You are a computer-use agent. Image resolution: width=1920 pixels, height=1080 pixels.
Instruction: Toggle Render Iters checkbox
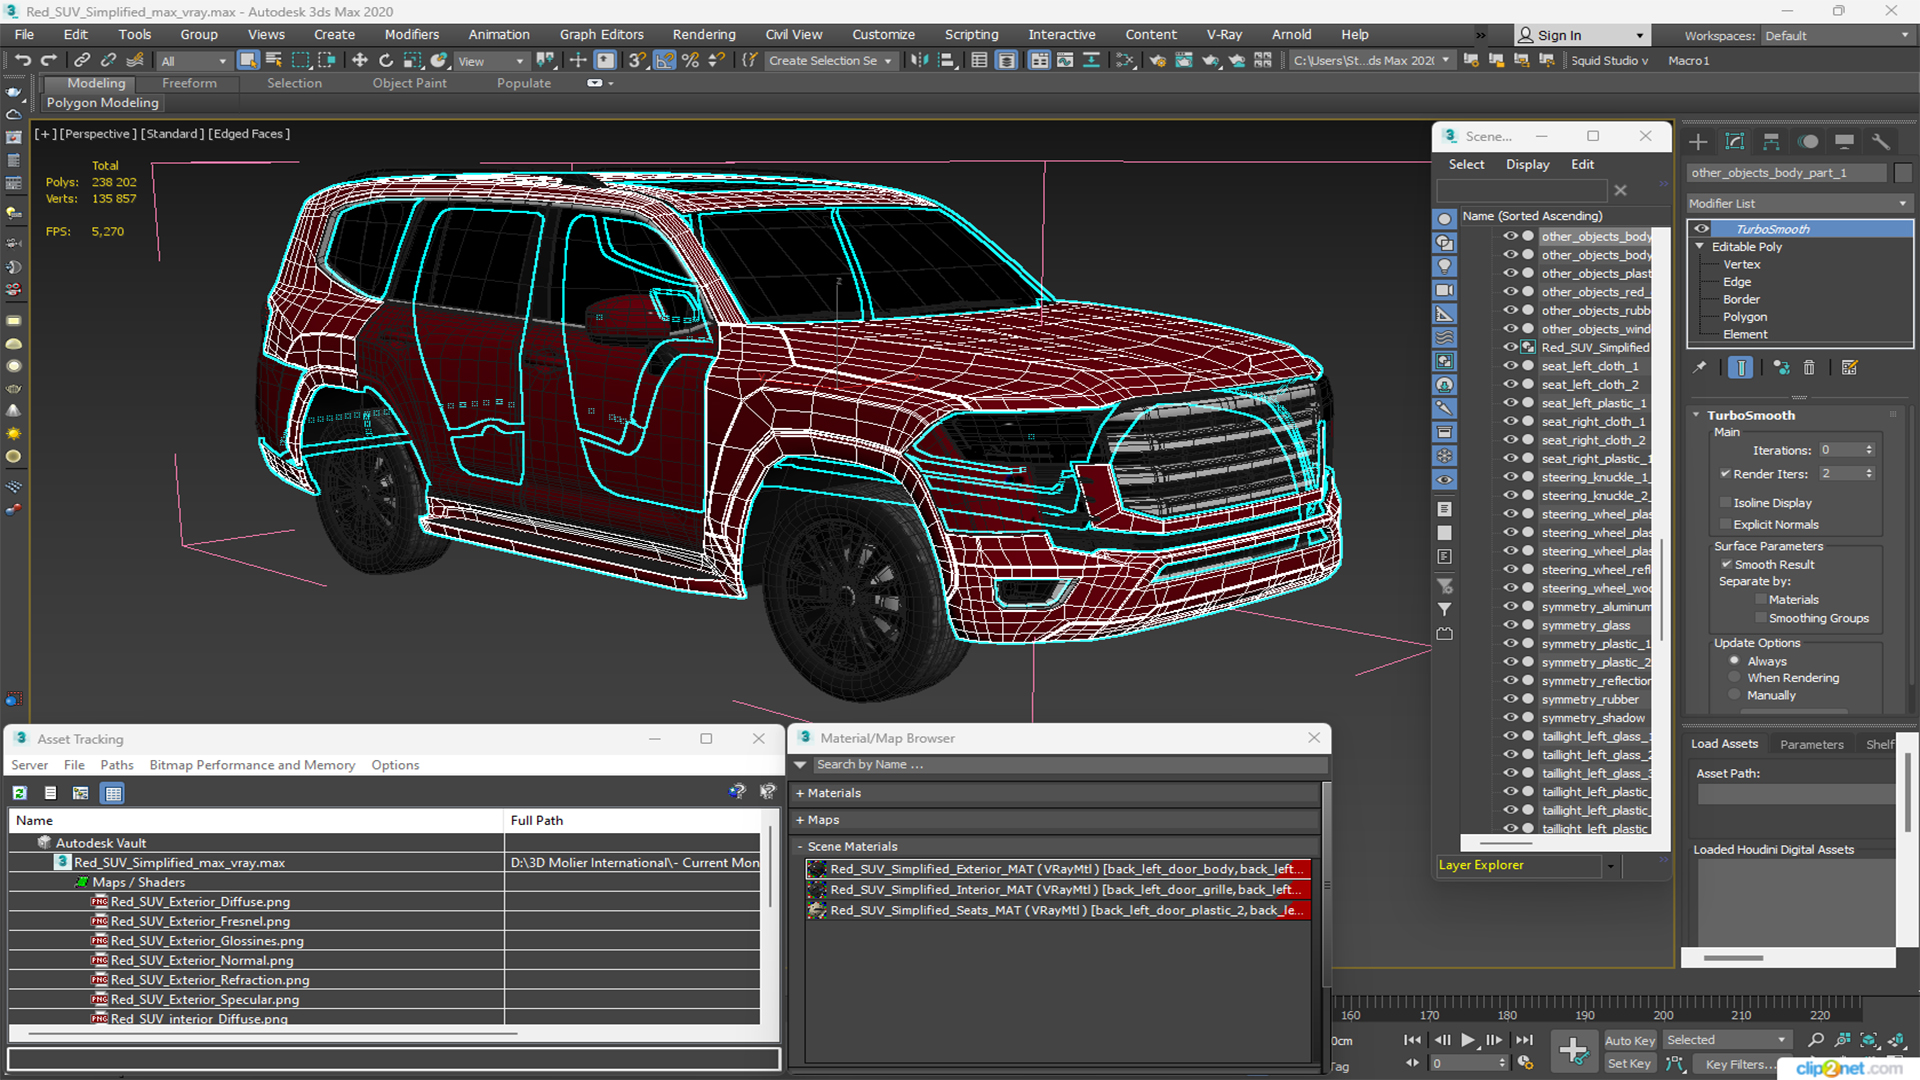pos(1725,474)
